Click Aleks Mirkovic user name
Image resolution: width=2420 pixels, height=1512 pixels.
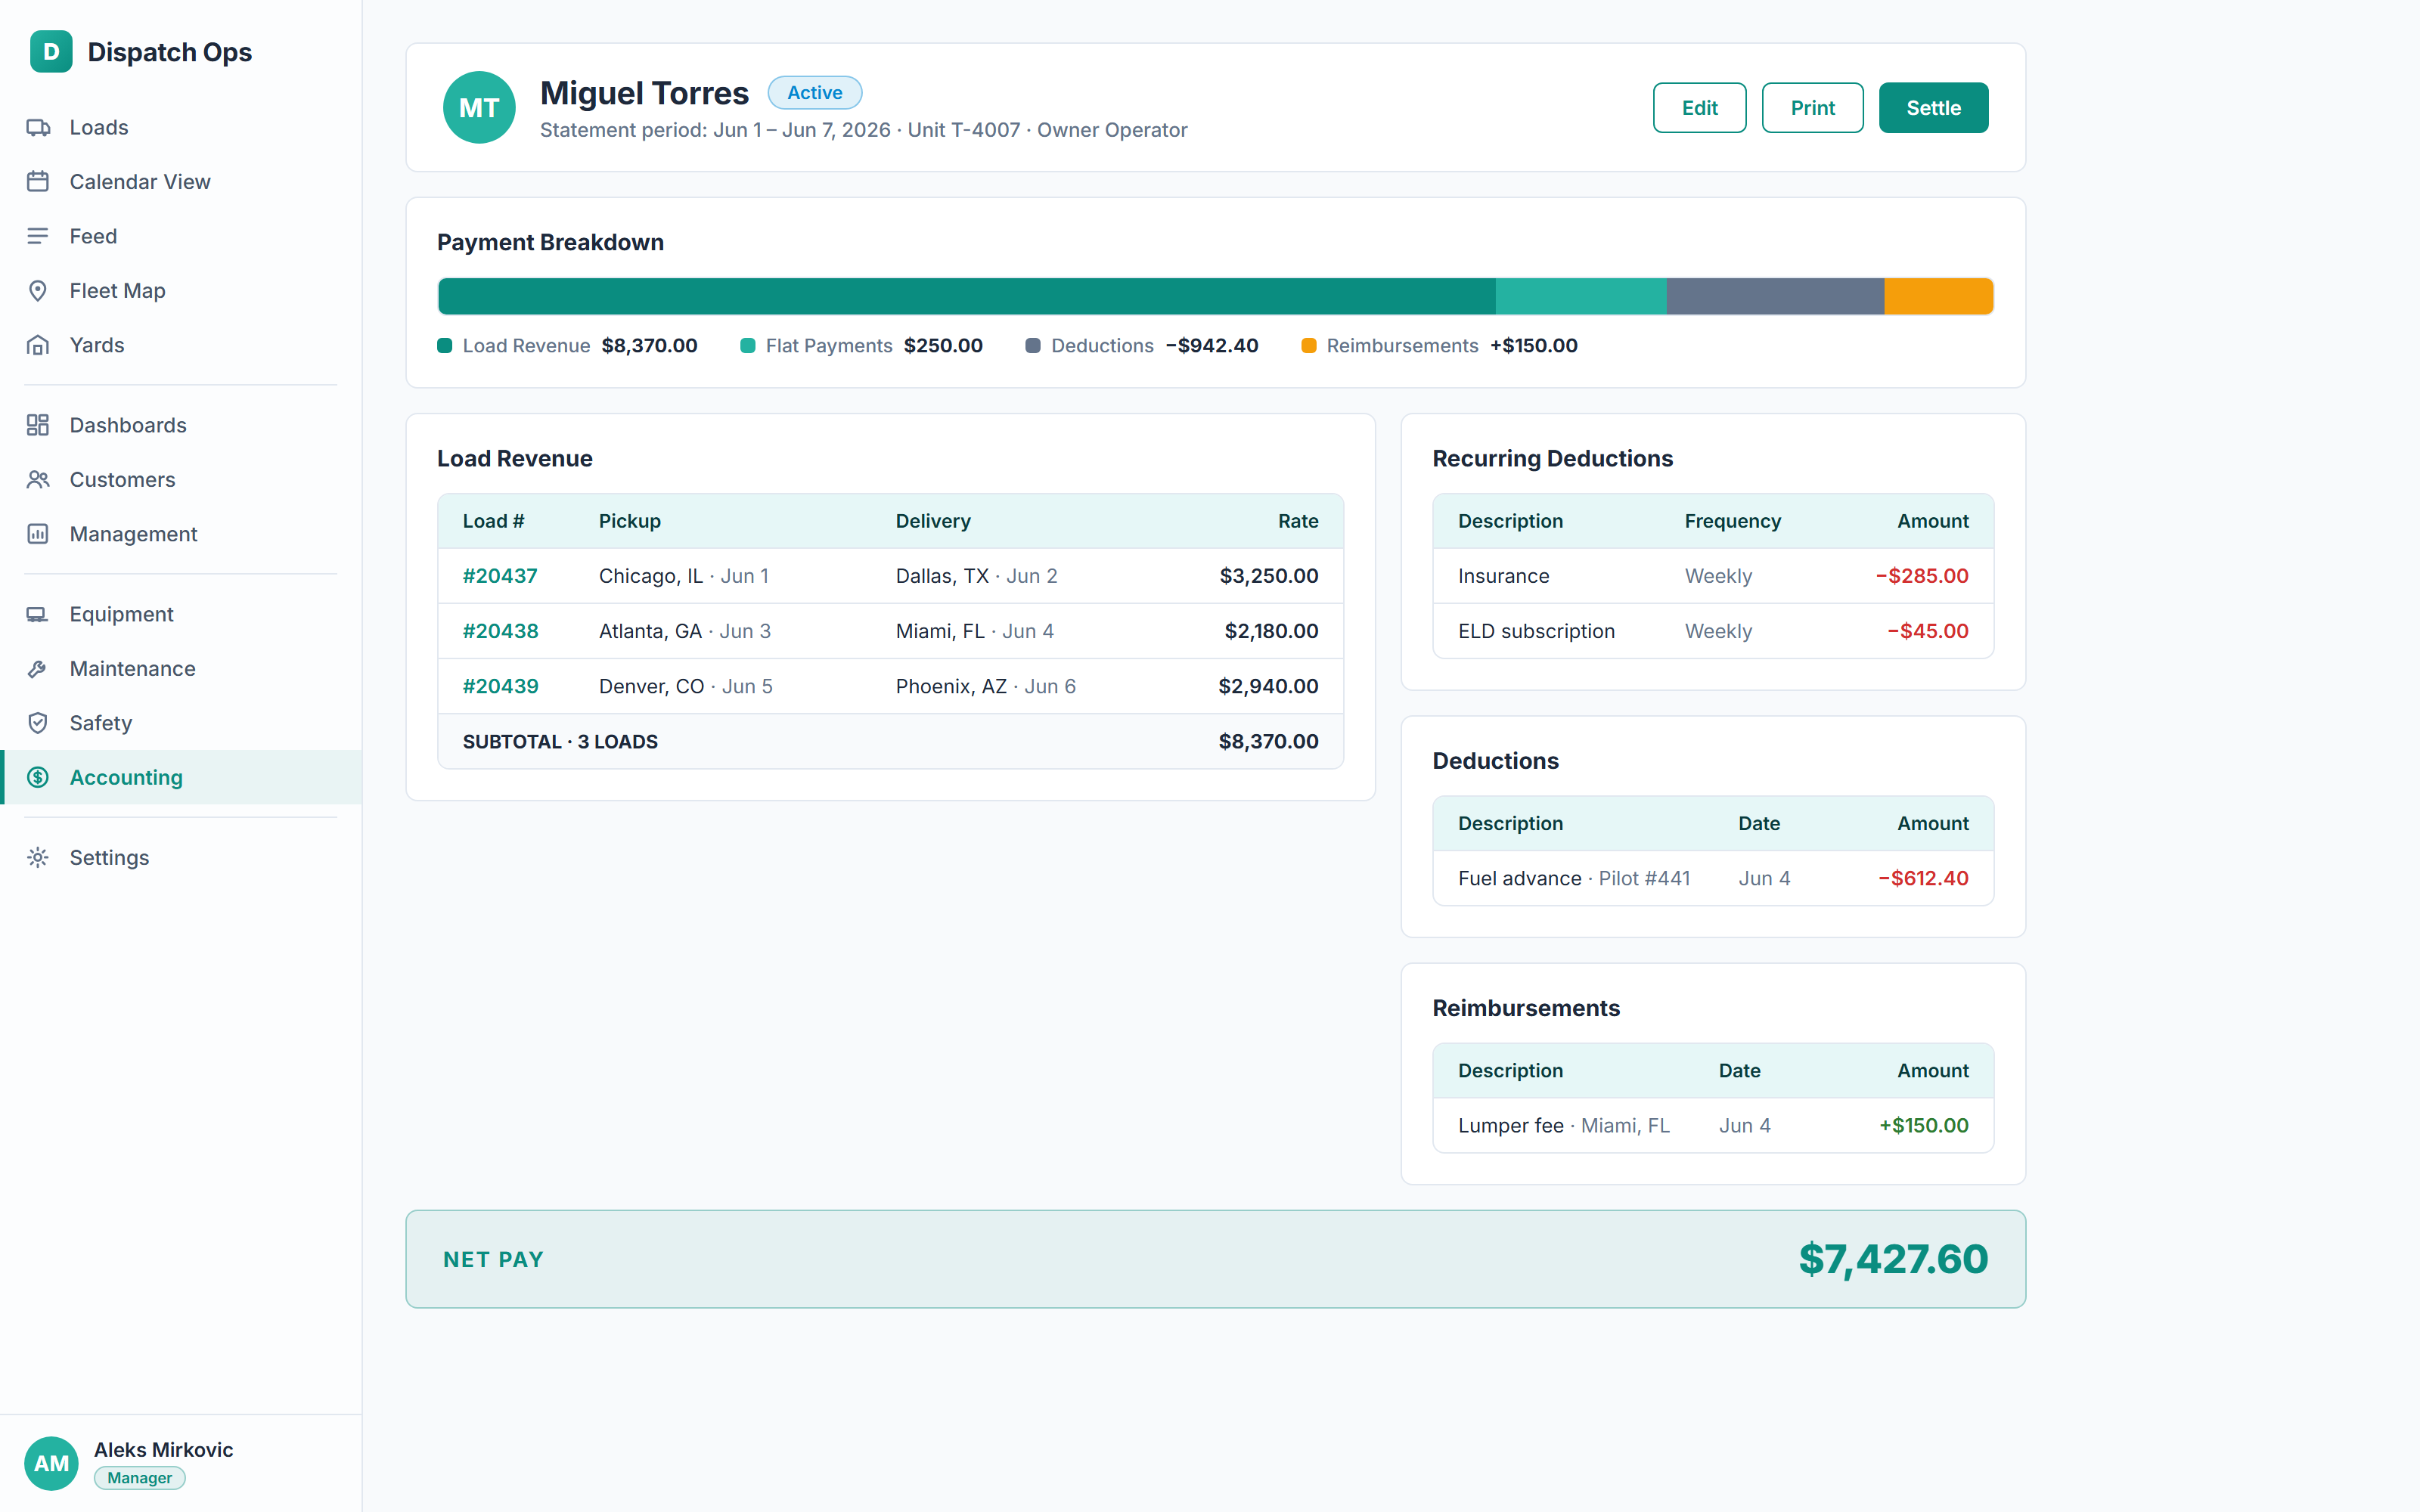pos(163,1449)
